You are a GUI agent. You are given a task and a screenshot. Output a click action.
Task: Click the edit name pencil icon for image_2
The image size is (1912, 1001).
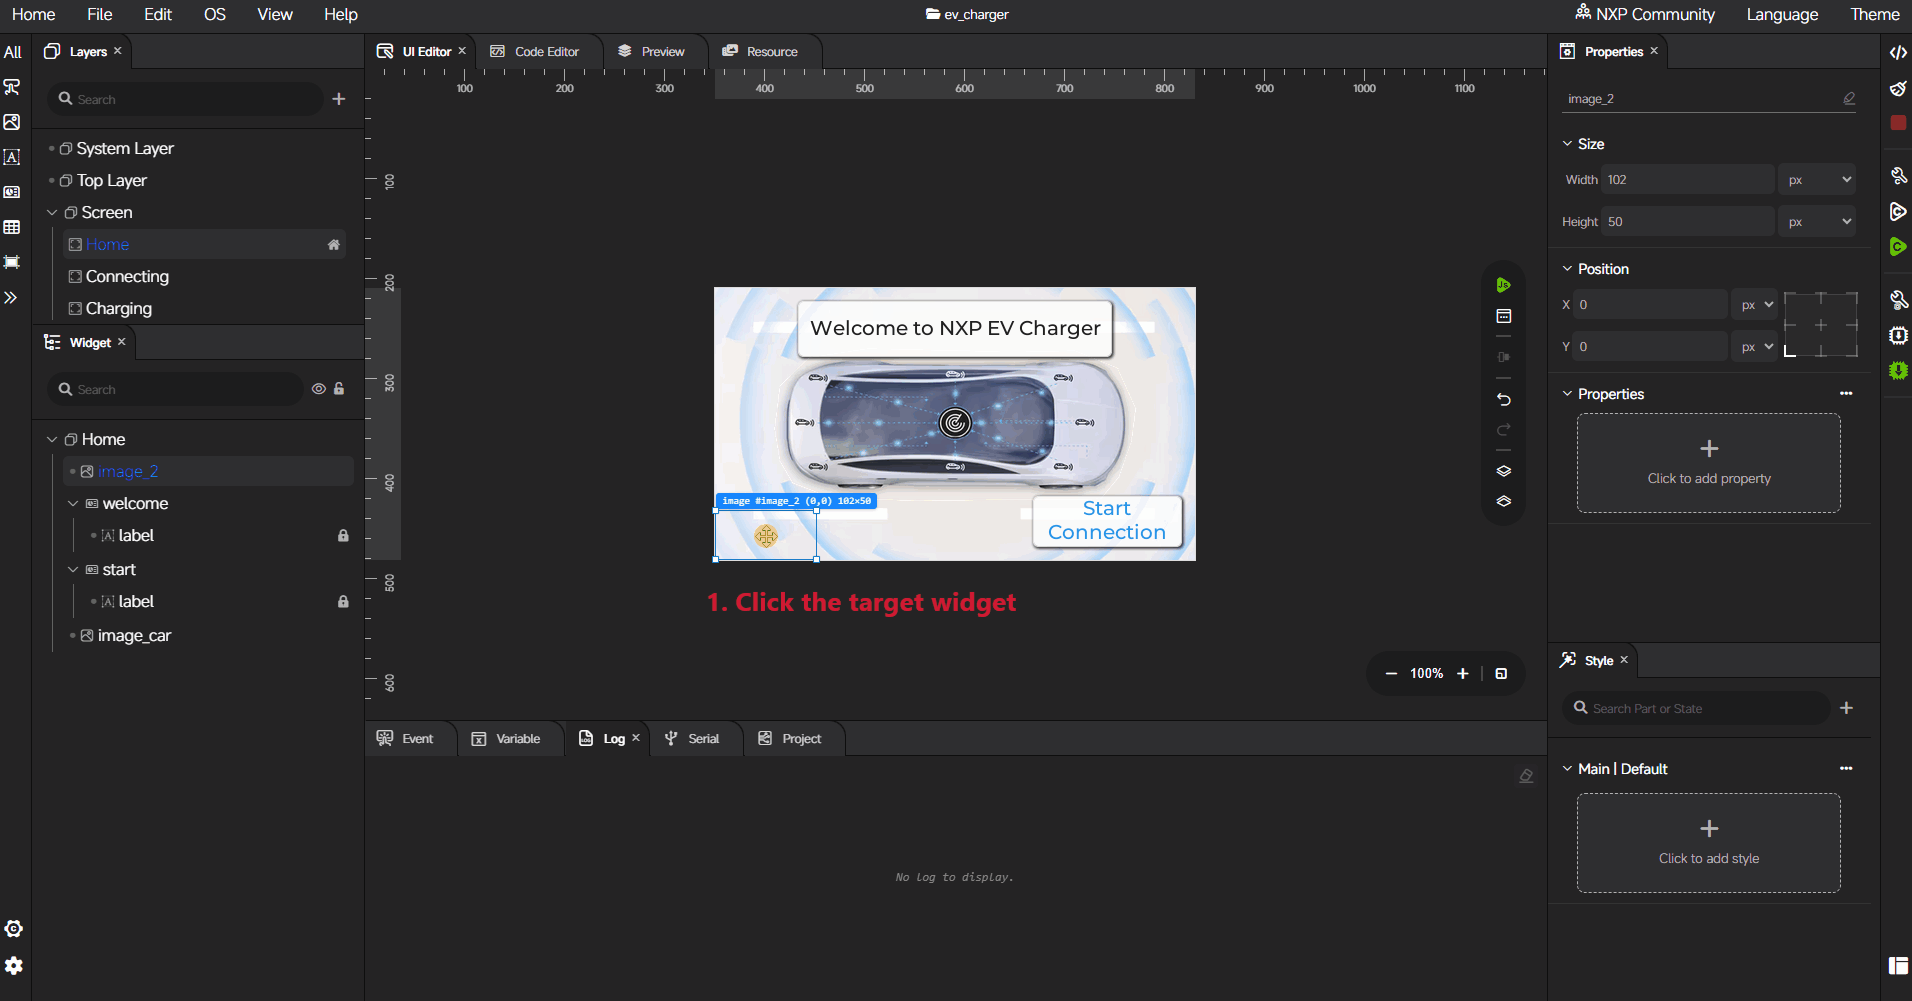1849,98
